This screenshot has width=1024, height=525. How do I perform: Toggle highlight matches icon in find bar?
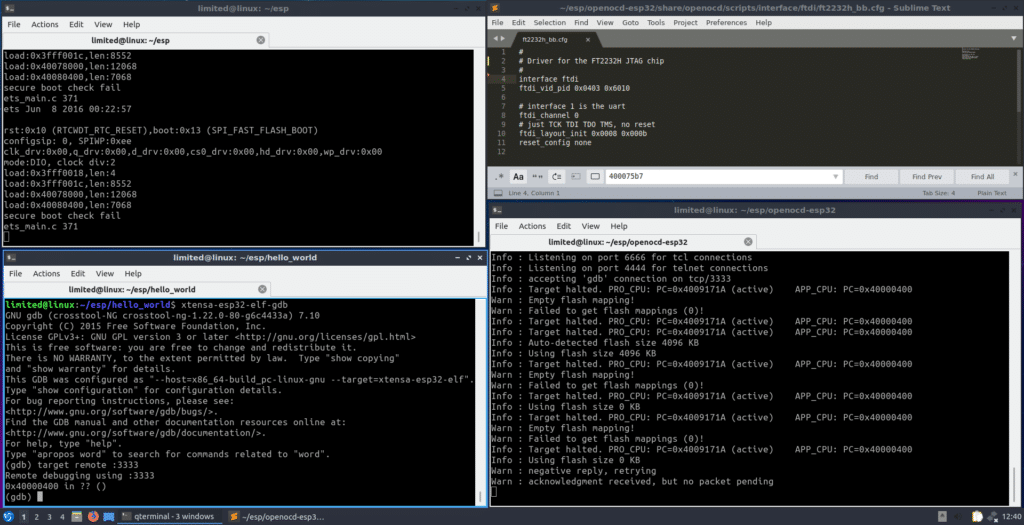pyautogui.click(x=594, y=177)
